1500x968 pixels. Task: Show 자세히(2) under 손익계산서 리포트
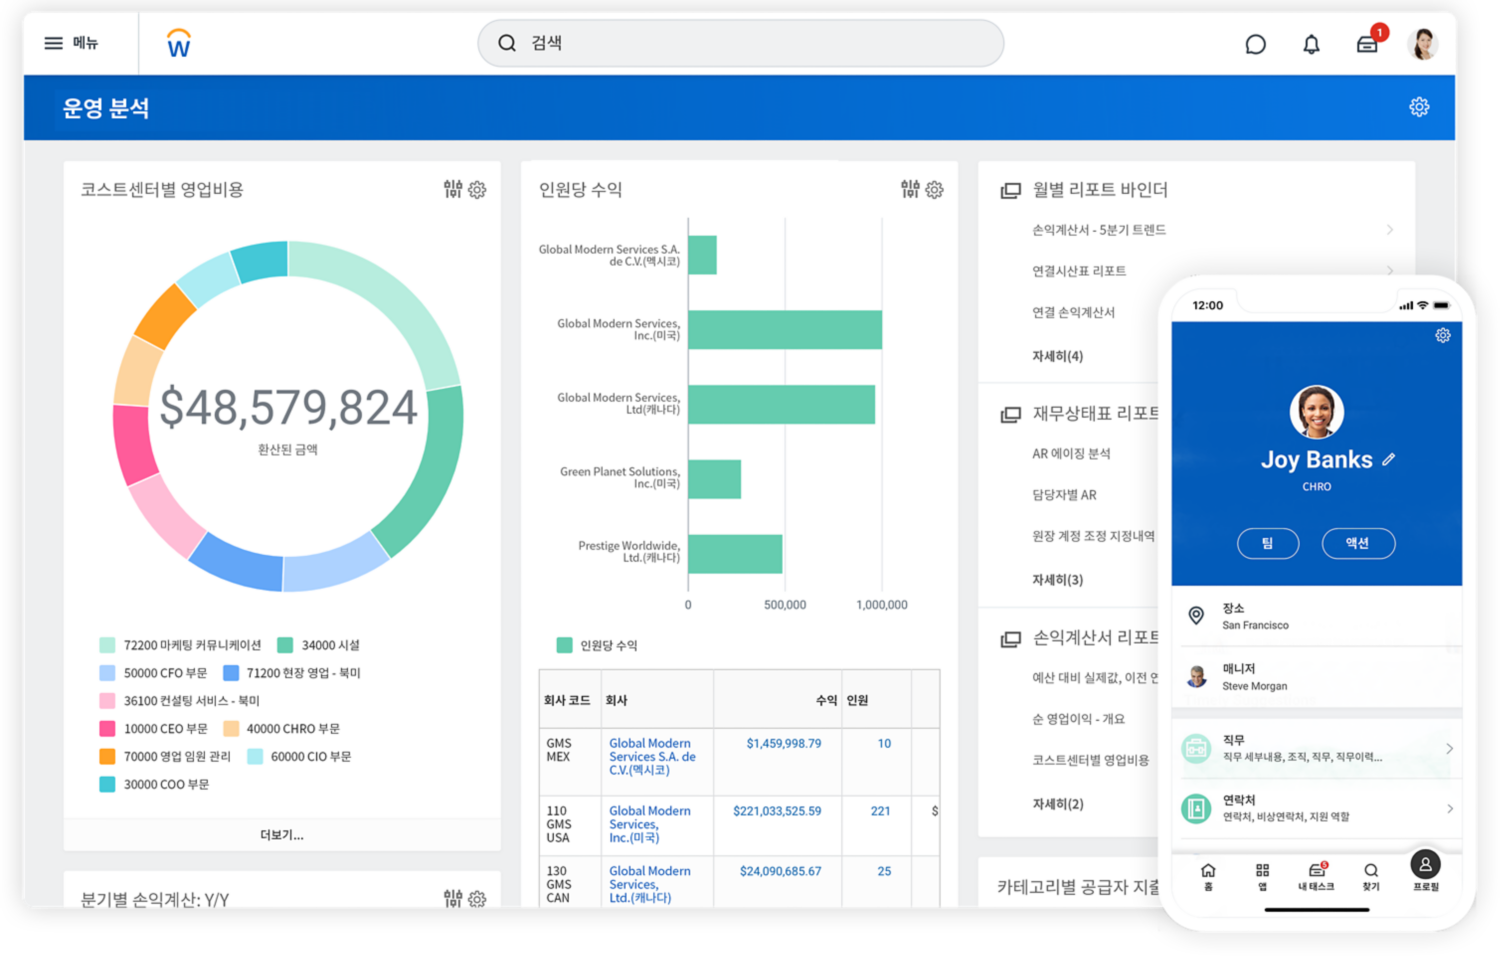(1057, 804)
